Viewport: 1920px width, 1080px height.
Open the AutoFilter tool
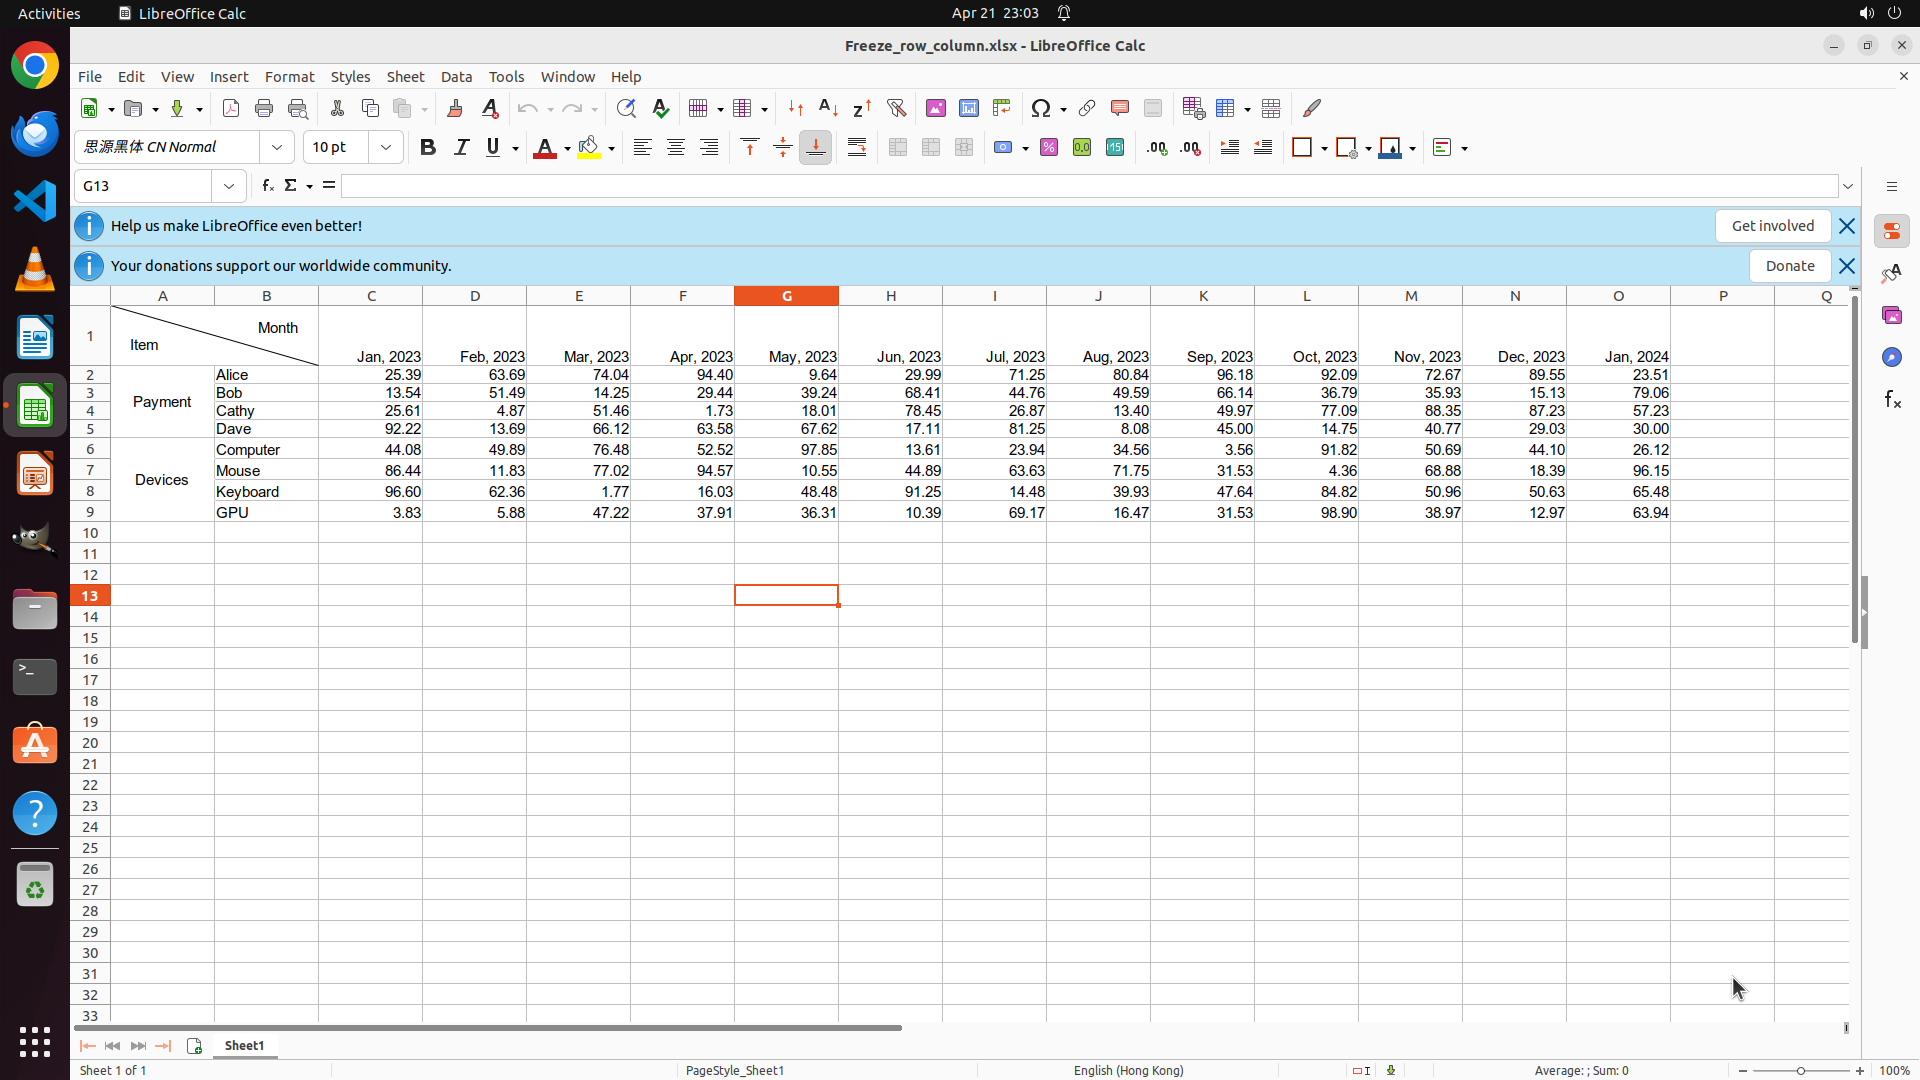pyautogui.click(x=896, y=108)
